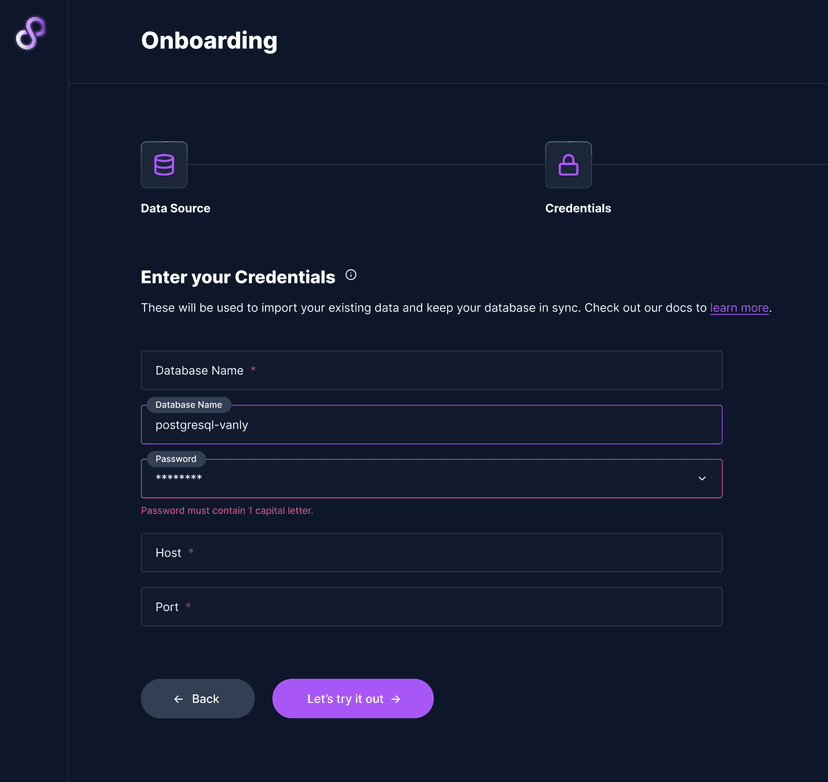The height and width of the screenshot is (782, 828).
Task: Open the learn more docs link
Action: pos(739,308)
